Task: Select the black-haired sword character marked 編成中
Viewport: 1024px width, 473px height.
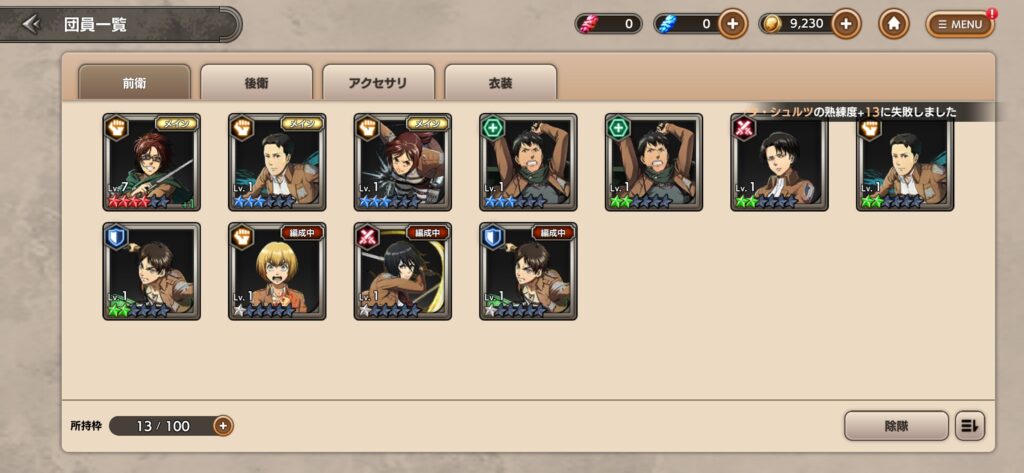Action: tap(402, 271)
